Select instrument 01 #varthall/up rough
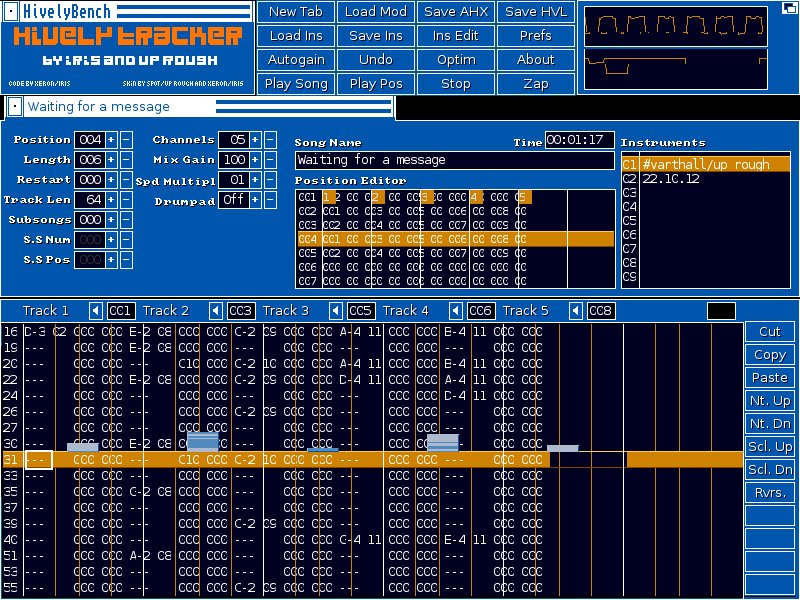The image size is (800, 600). (x=706, y=164)
